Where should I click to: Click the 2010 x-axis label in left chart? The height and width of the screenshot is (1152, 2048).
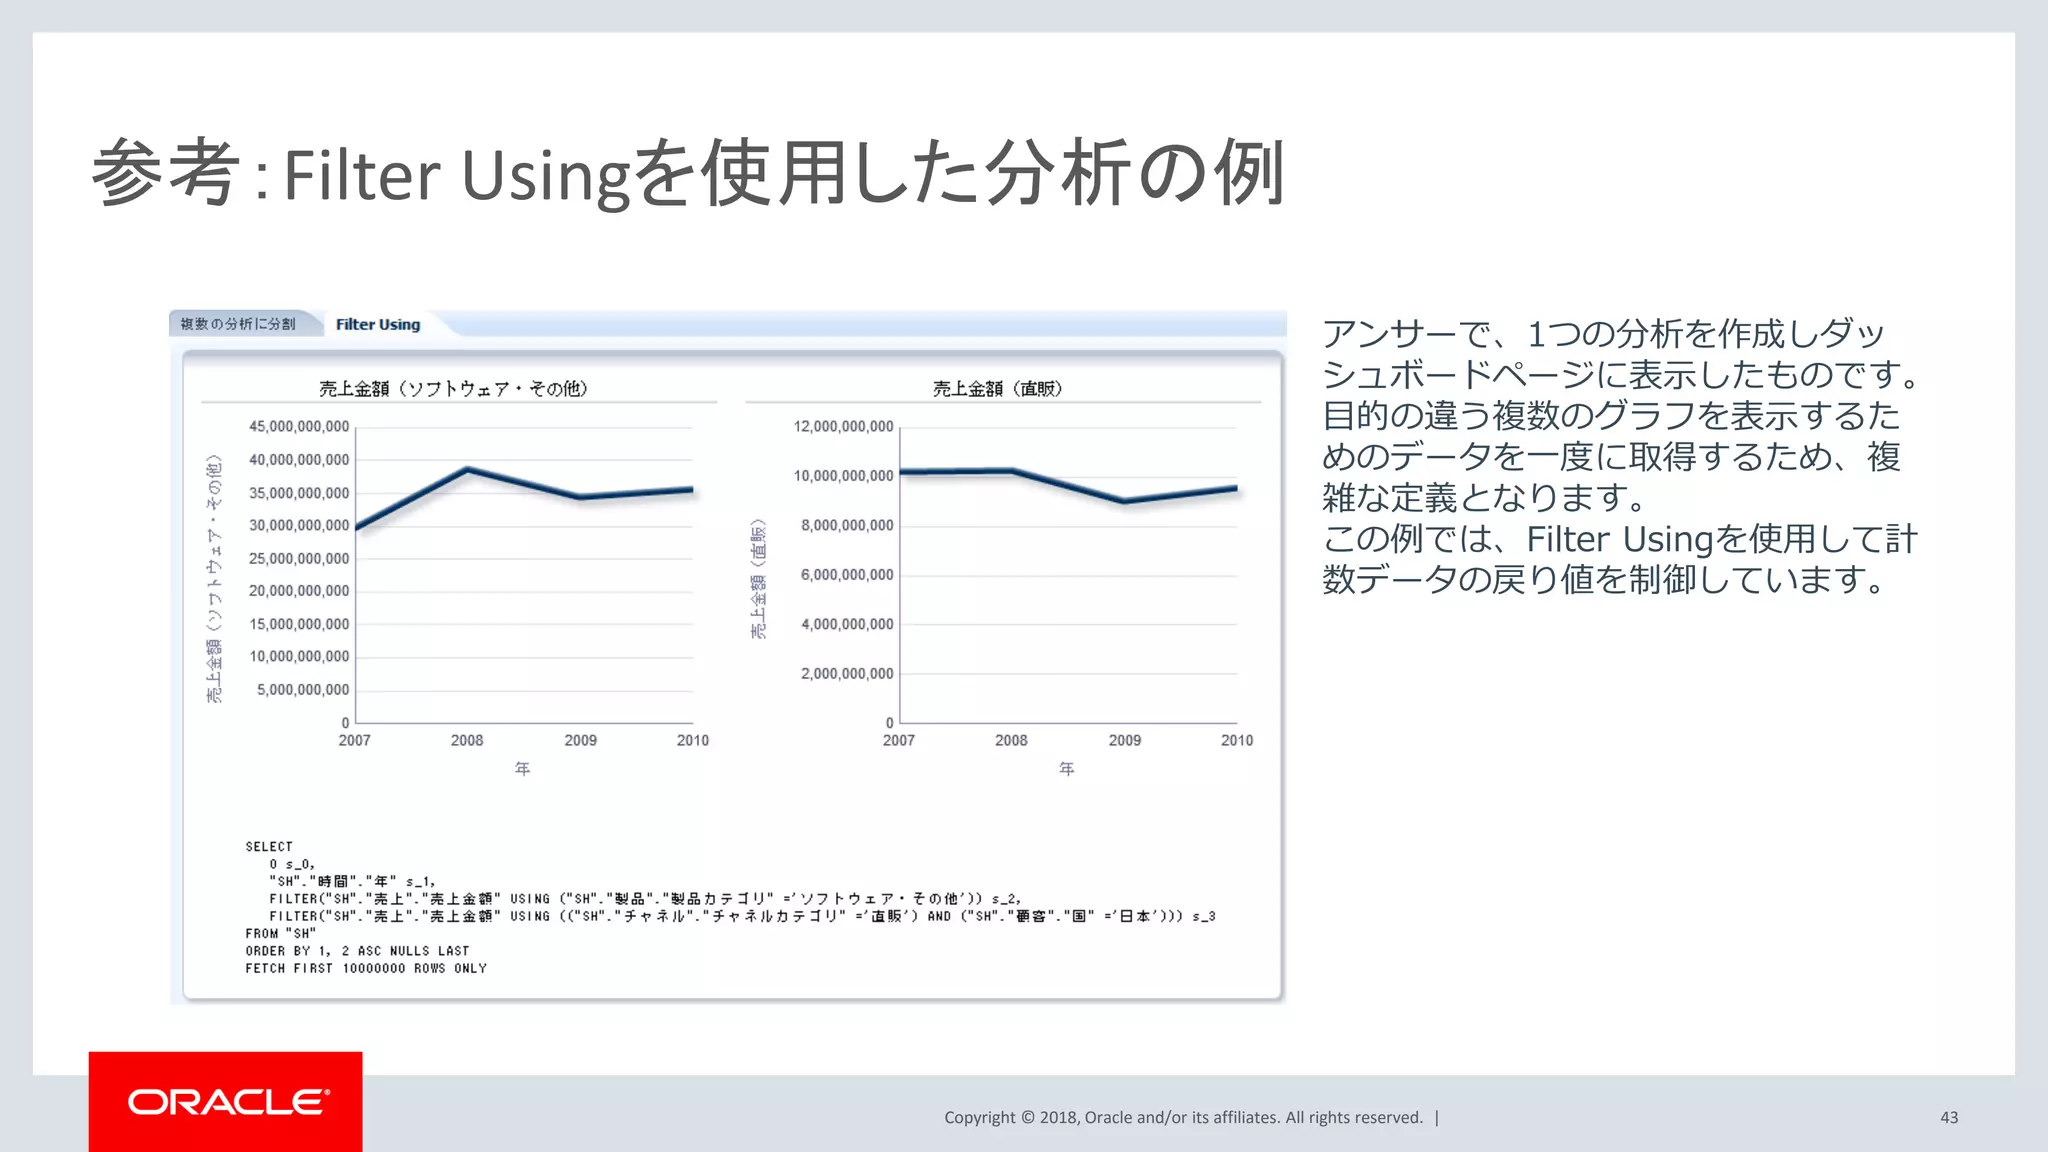tap(692, 741)
